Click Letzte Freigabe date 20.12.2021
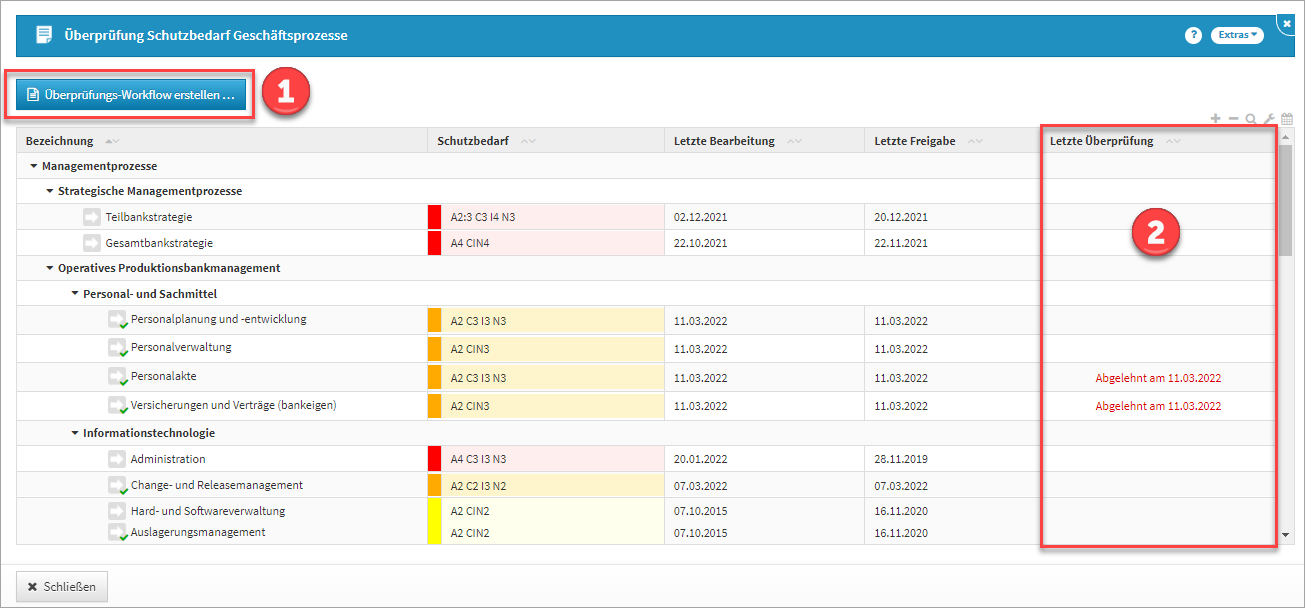Image resolution: width=1305 pixels, height=608 pixels. pyautogui.click(x=901, y=217)
